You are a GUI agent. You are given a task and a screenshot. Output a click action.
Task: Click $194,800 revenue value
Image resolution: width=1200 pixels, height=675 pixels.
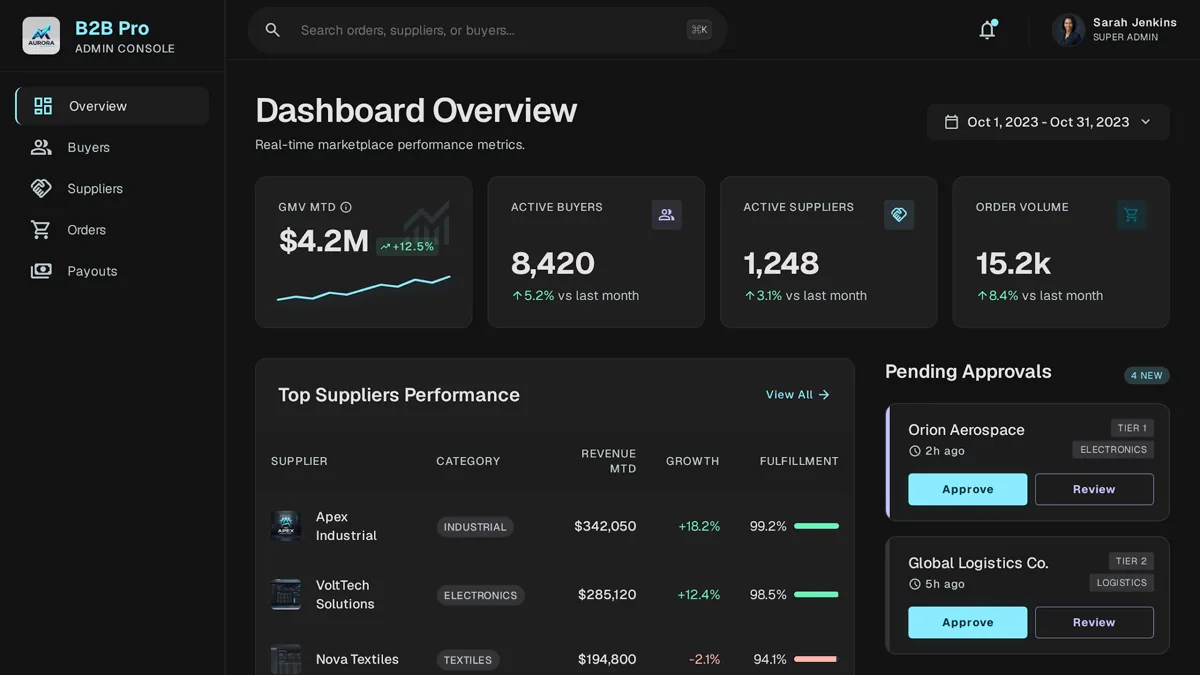pos(607,659)
